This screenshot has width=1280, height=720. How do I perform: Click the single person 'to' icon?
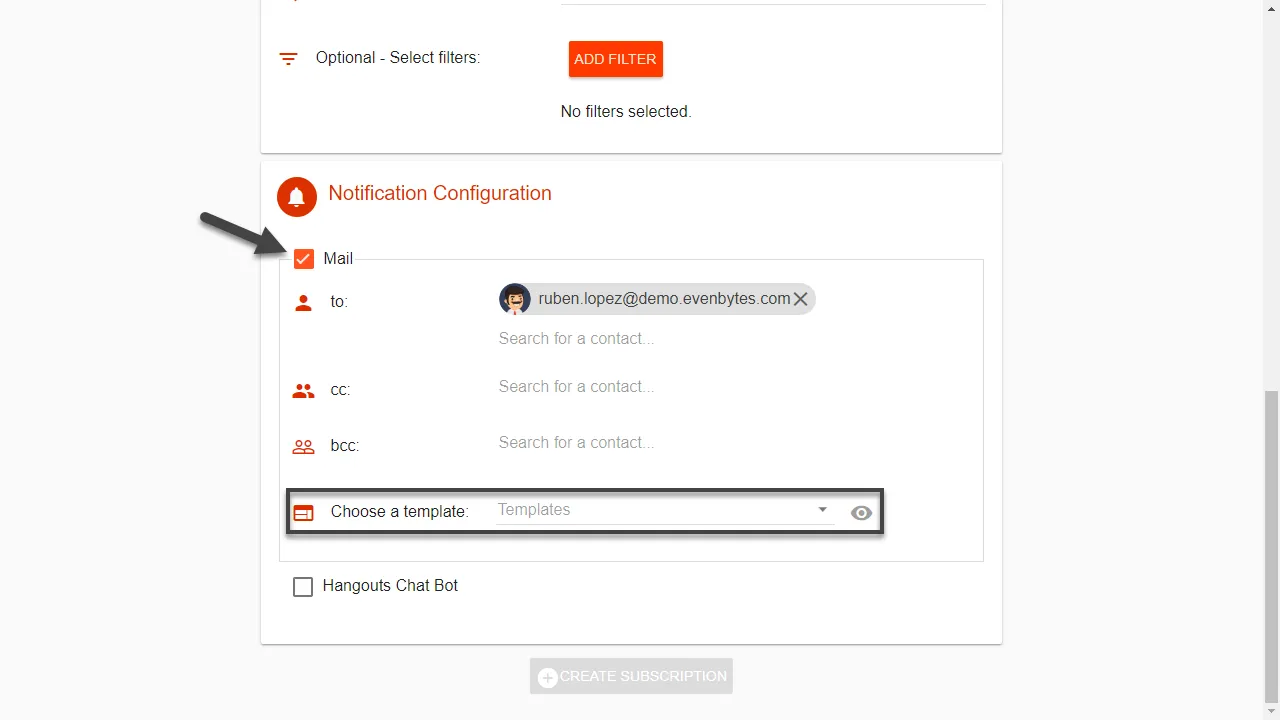(x=304, y=302)
